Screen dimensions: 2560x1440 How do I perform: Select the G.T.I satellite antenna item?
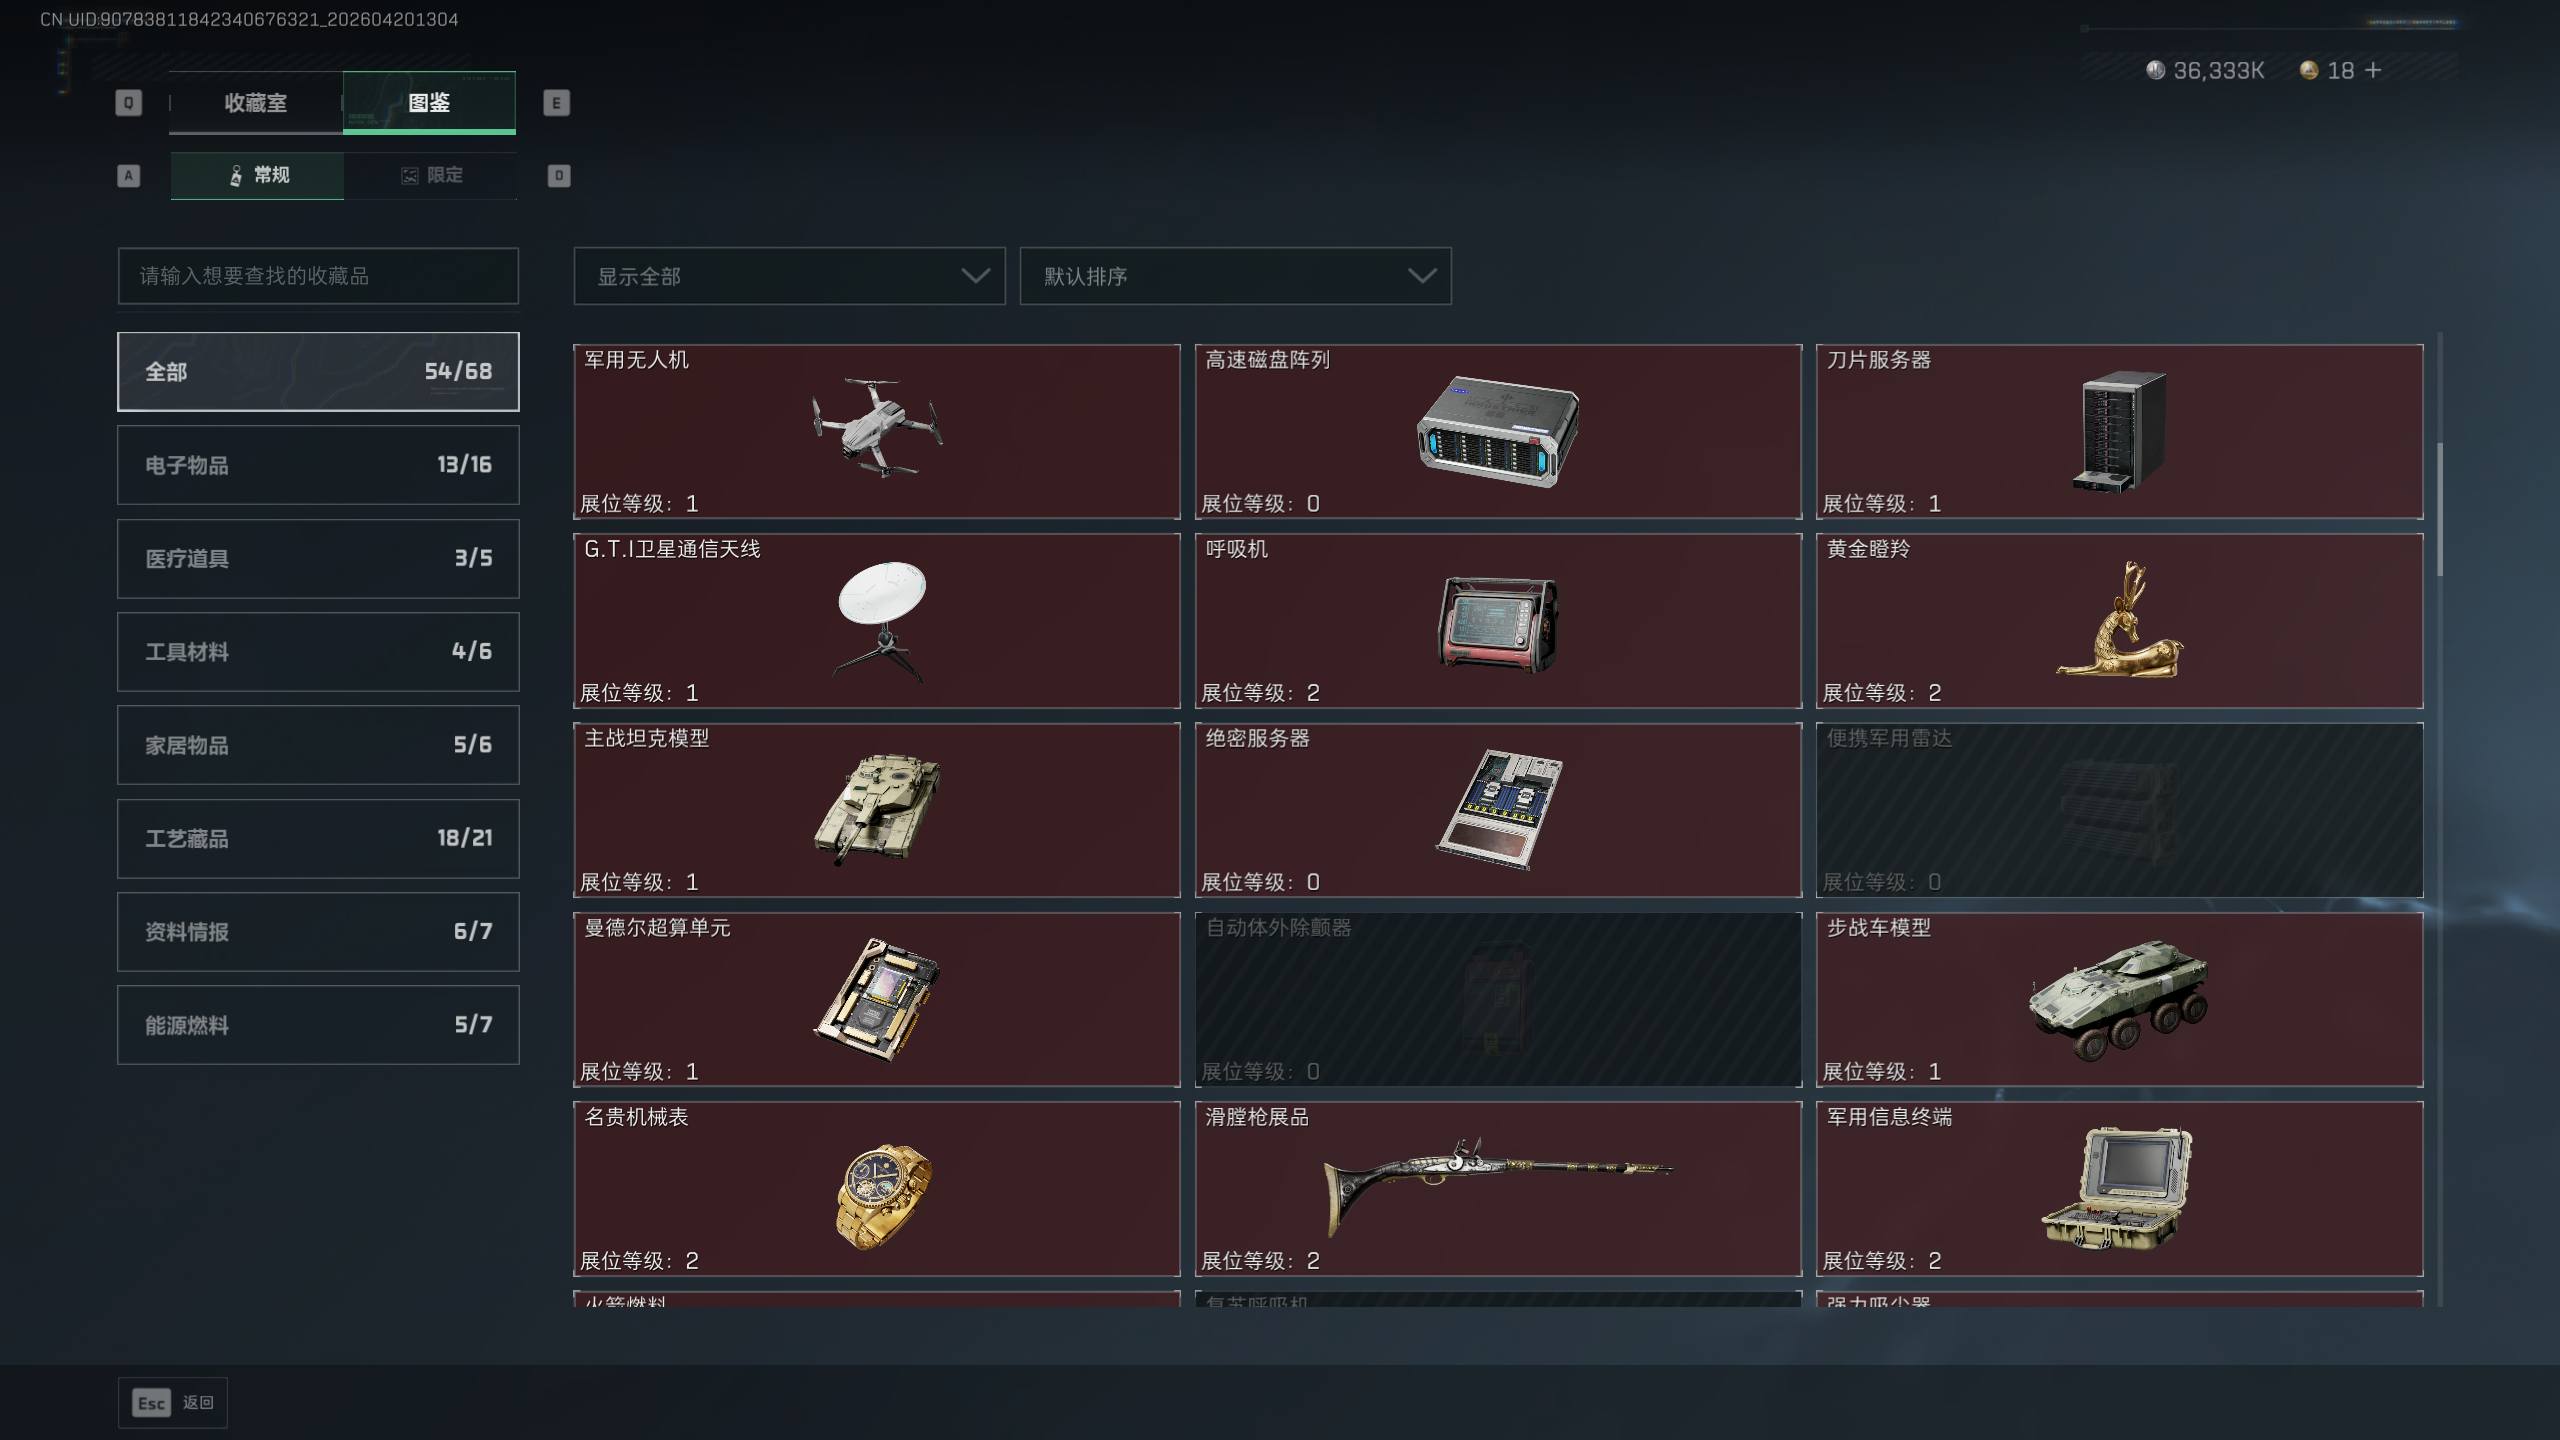(876, 621)
